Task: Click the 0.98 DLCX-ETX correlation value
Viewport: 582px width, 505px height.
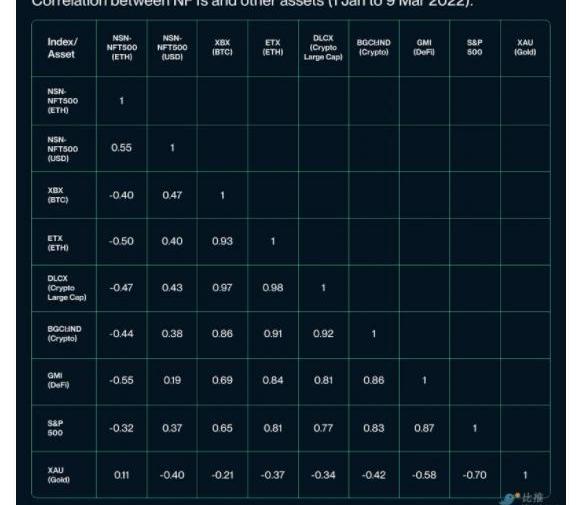Action: tap(273, 288)
